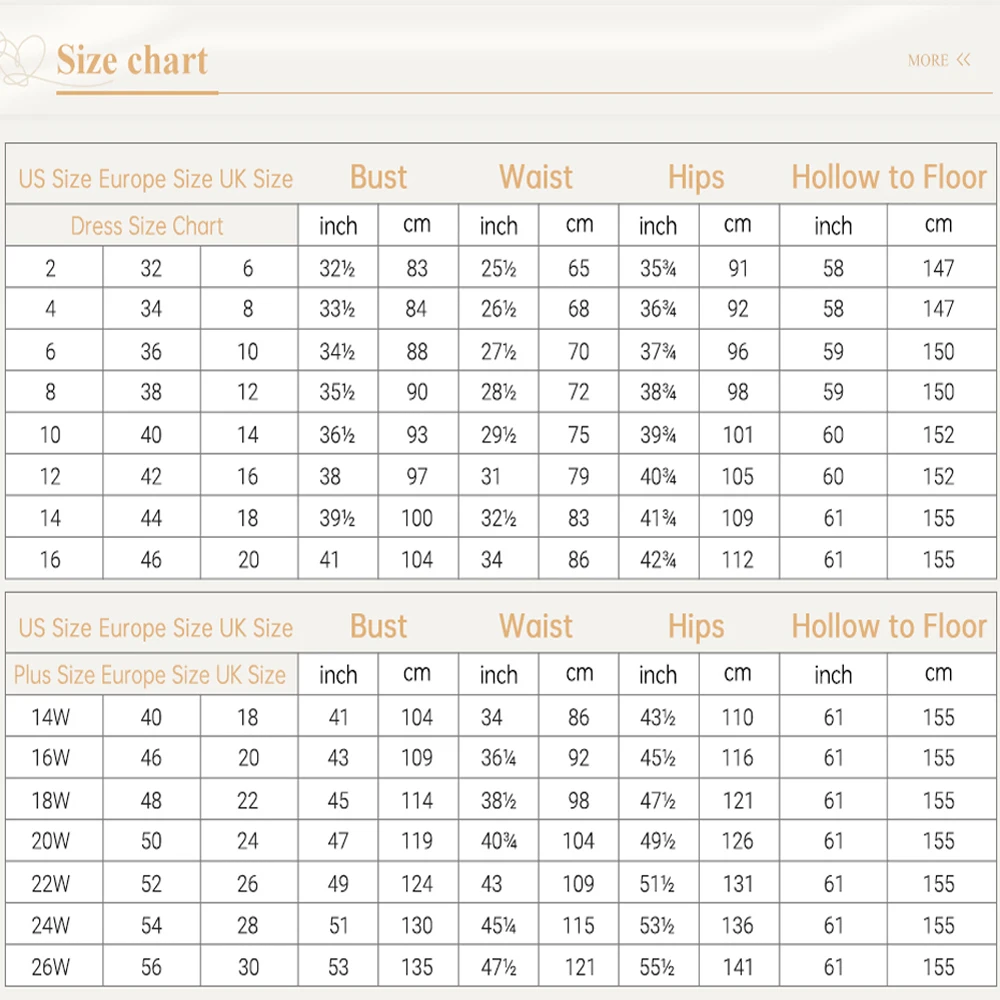Select the Dress Size Chart header cell

coord(147,226)
